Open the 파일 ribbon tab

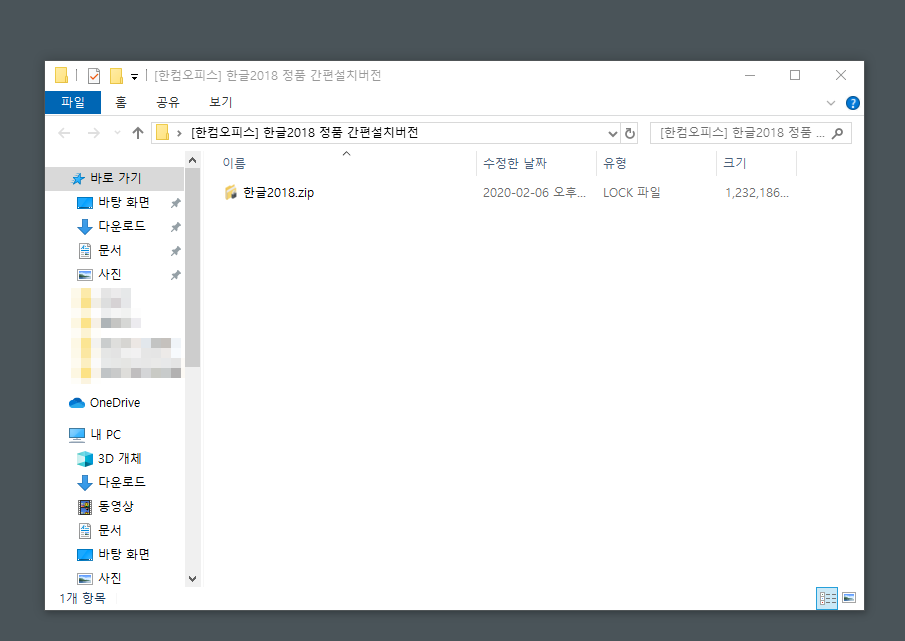[73, 102]
